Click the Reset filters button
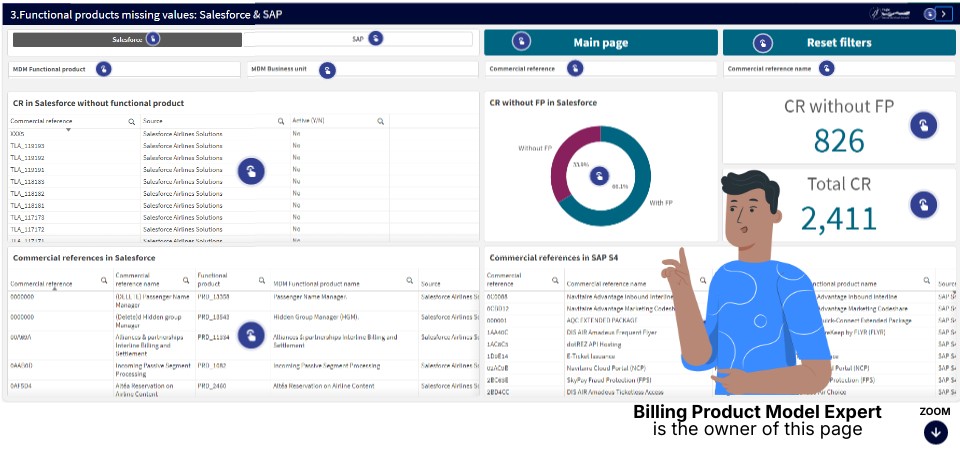960x450 pixels. pos(839,42)
